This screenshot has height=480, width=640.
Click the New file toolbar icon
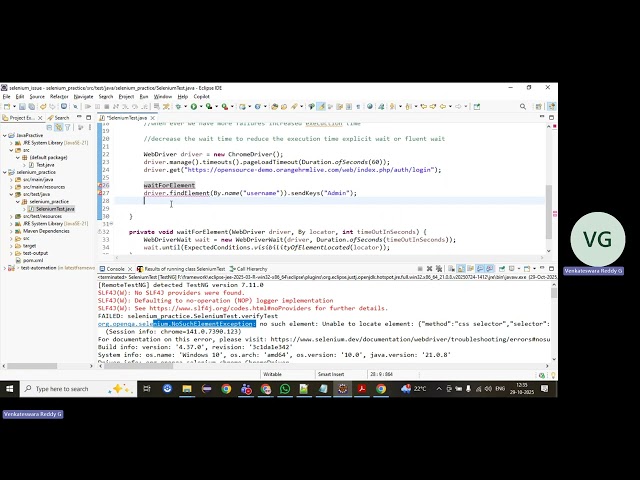[7, 107]
